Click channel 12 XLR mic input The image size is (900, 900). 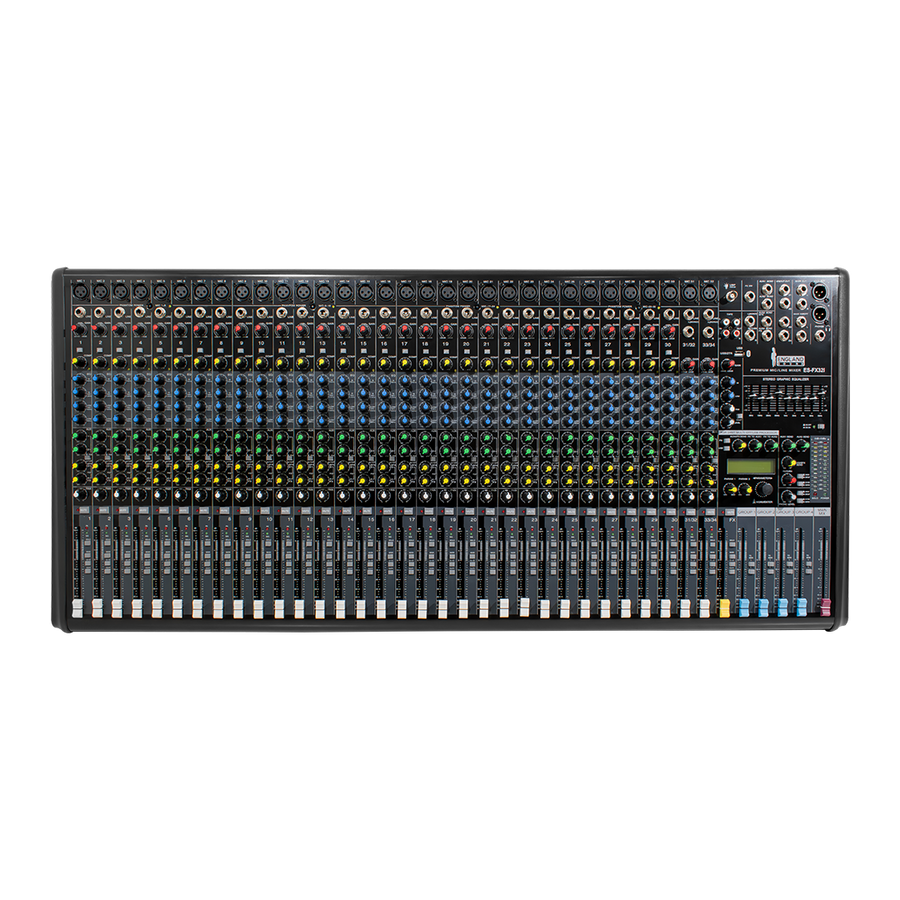(304, 292)
